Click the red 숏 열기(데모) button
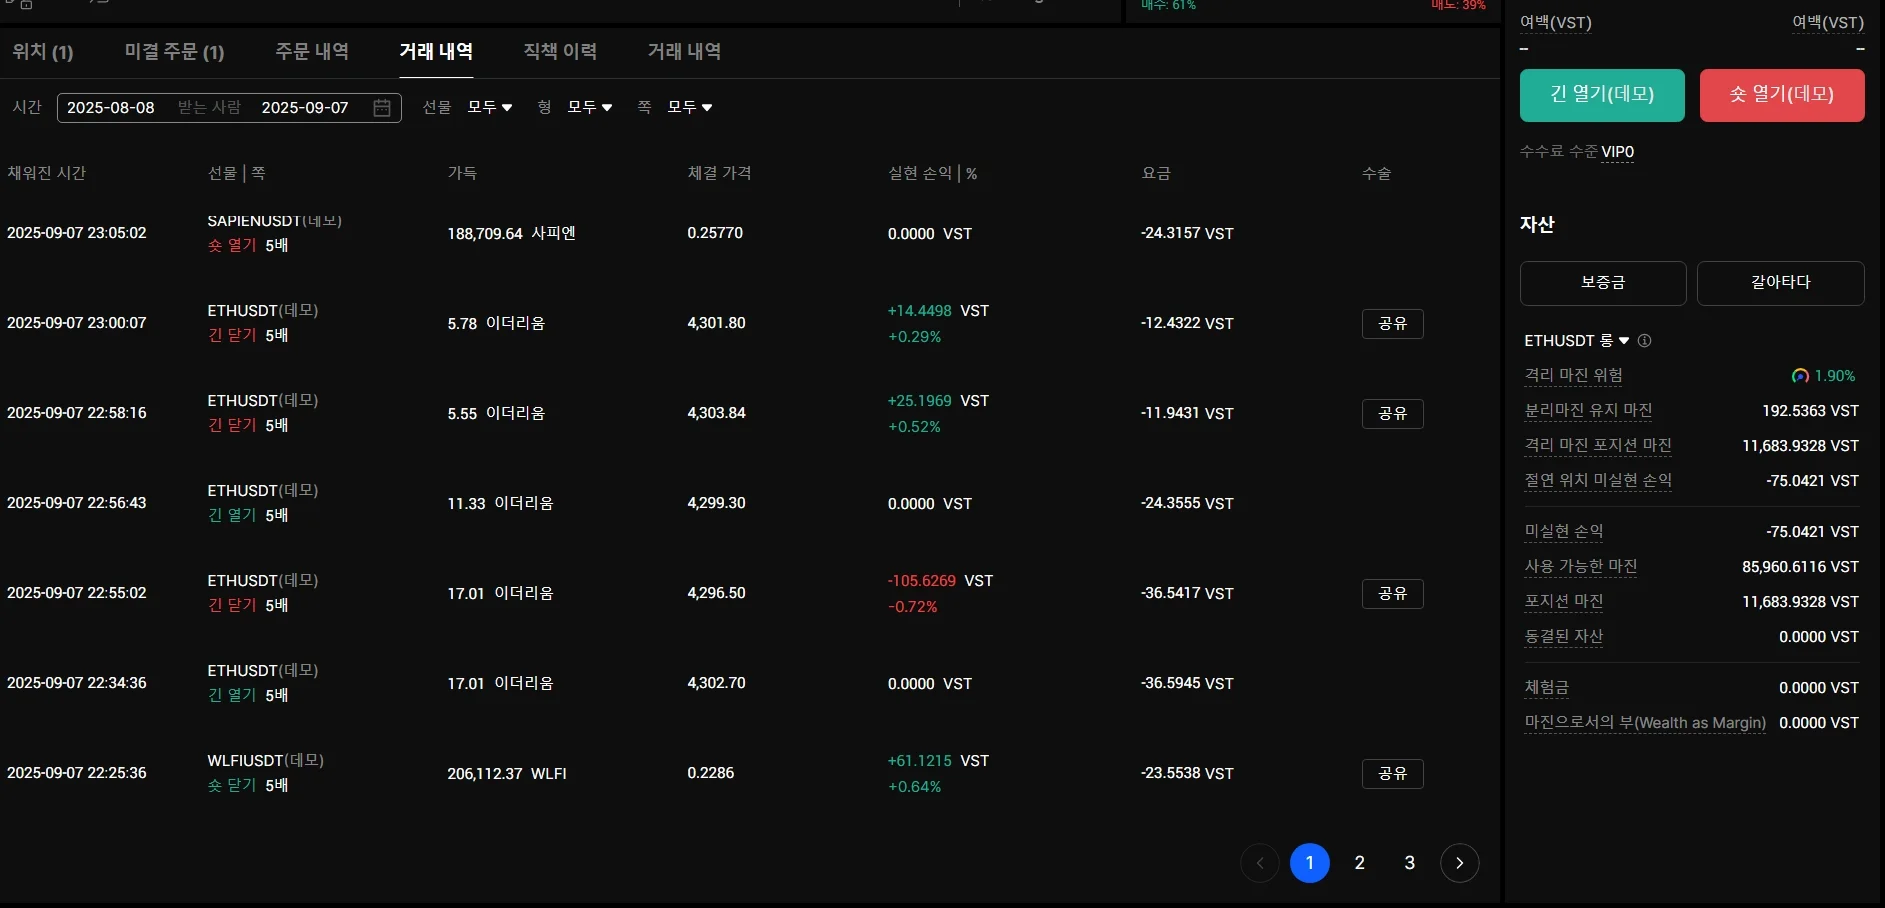Screen dimensions: 1885x908 click(x=1782, y=95)
